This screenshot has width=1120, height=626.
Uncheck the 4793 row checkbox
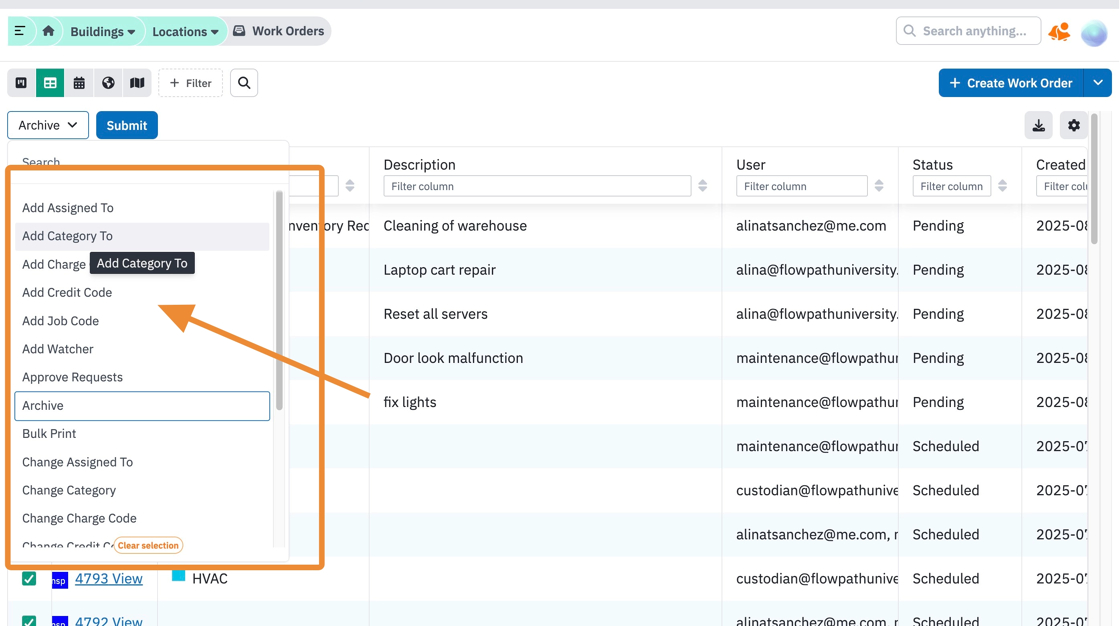tap(29, 578)
